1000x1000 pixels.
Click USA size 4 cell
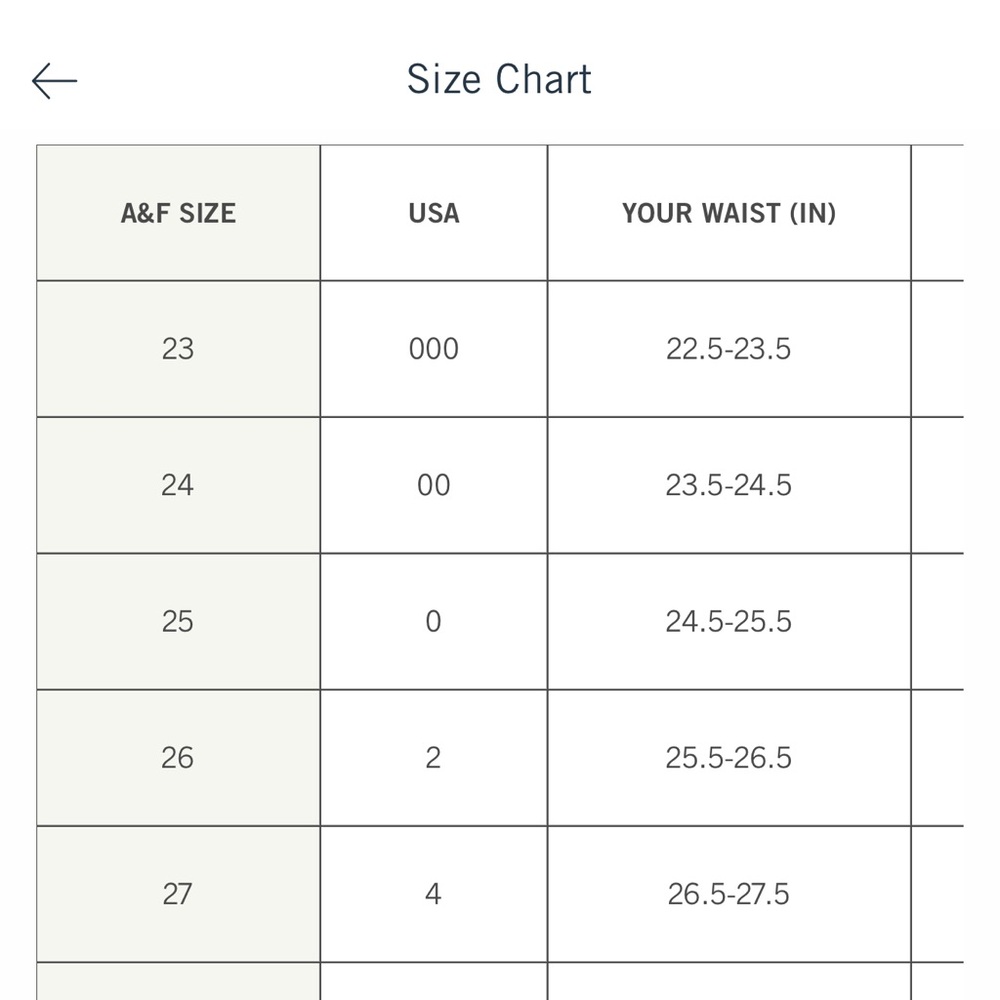pos(434,894)
